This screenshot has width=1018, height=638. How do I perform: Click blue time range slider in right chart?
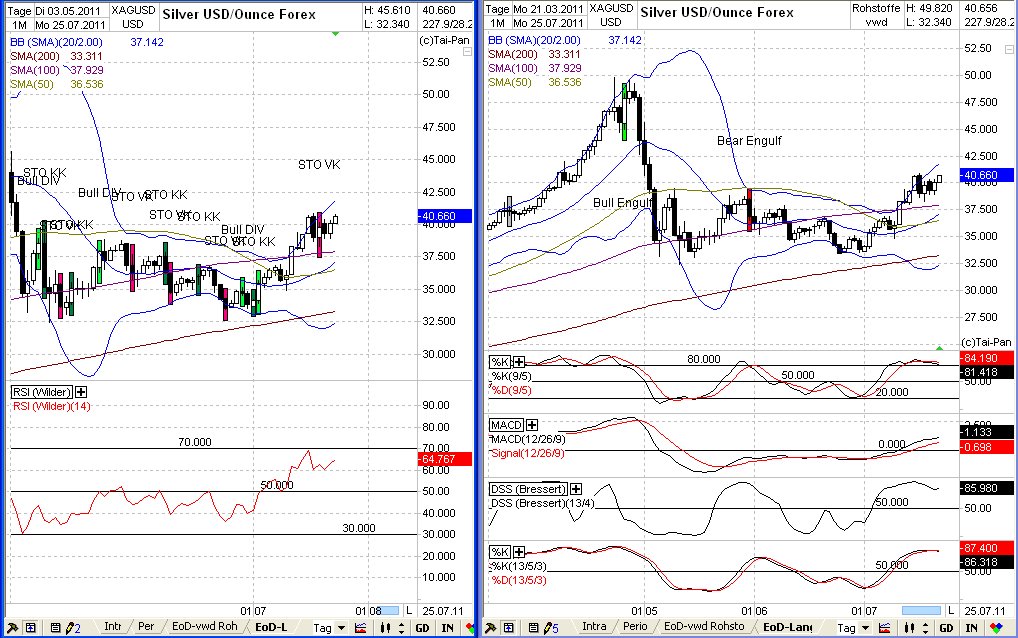pos(921,611)
